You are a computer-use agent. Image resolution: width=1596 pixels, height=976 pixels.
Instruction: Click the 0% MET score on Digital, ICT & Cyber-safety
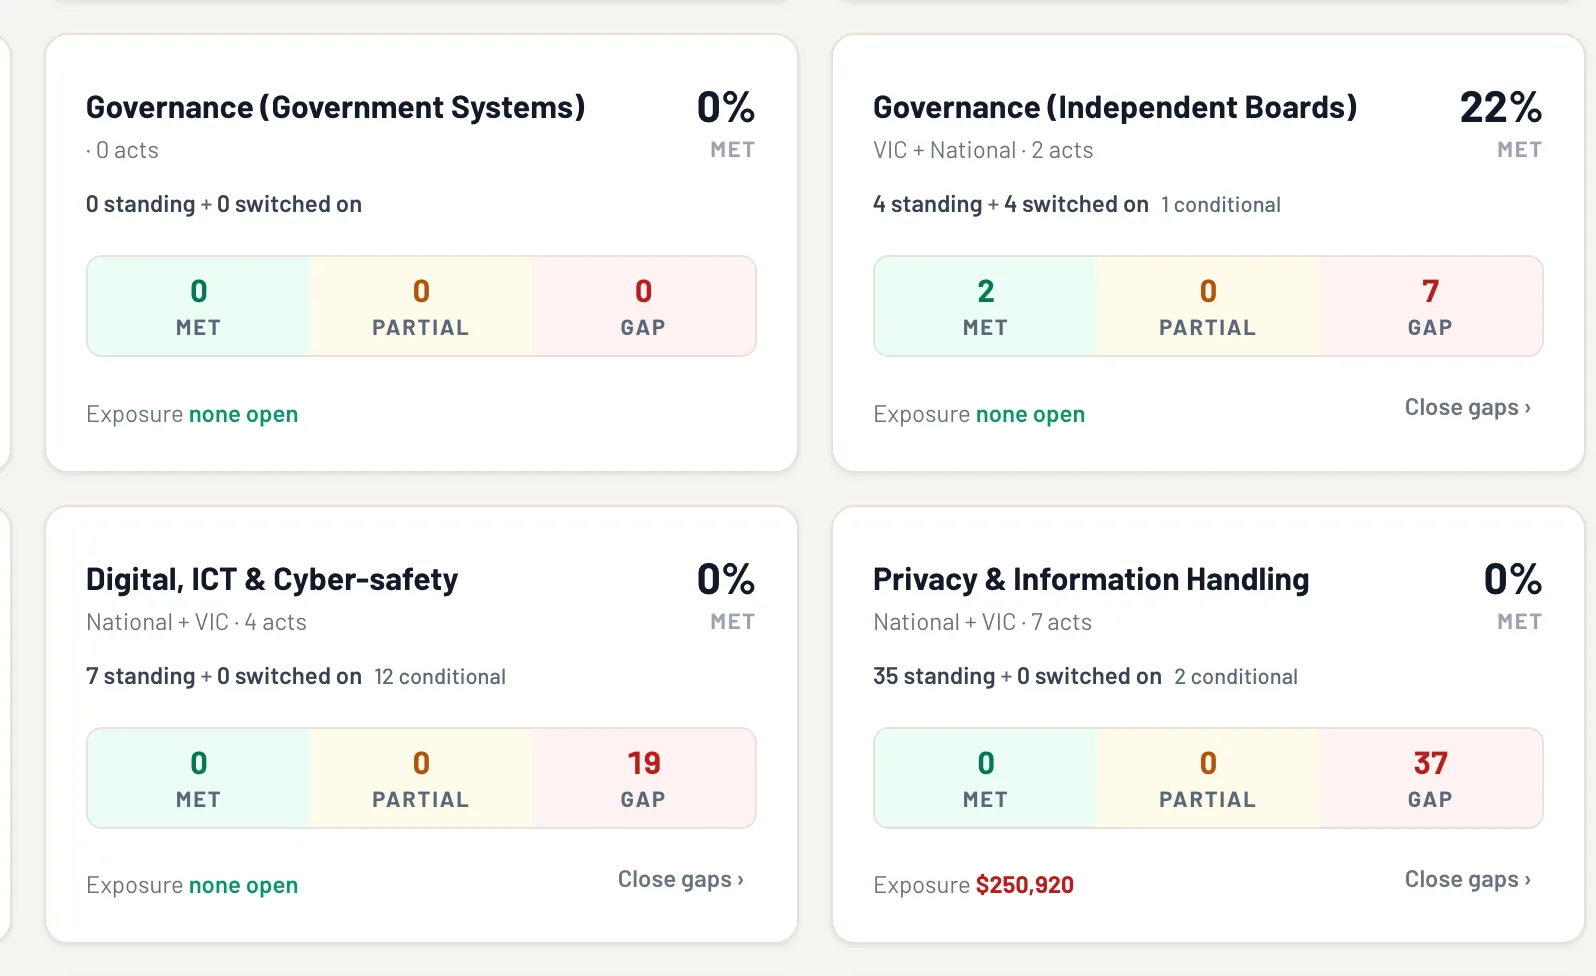[x=726, y=594]
